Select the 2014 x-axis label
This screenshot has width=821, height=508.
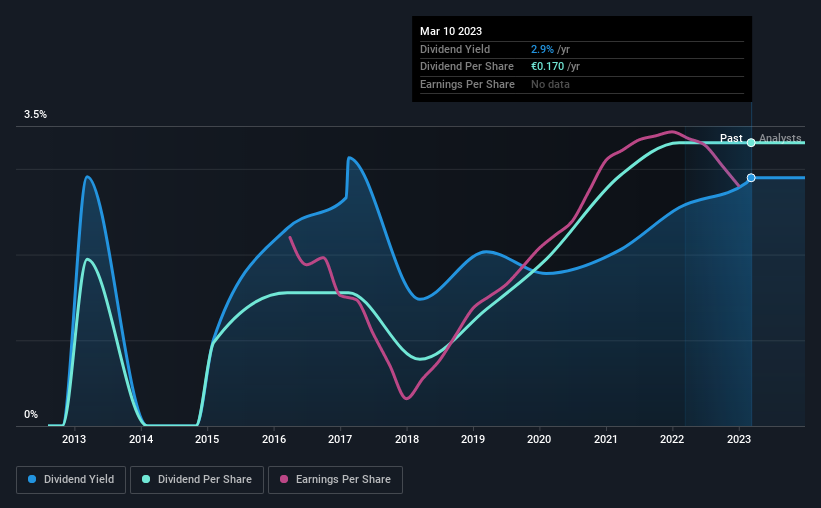click(x=141, y=439)
